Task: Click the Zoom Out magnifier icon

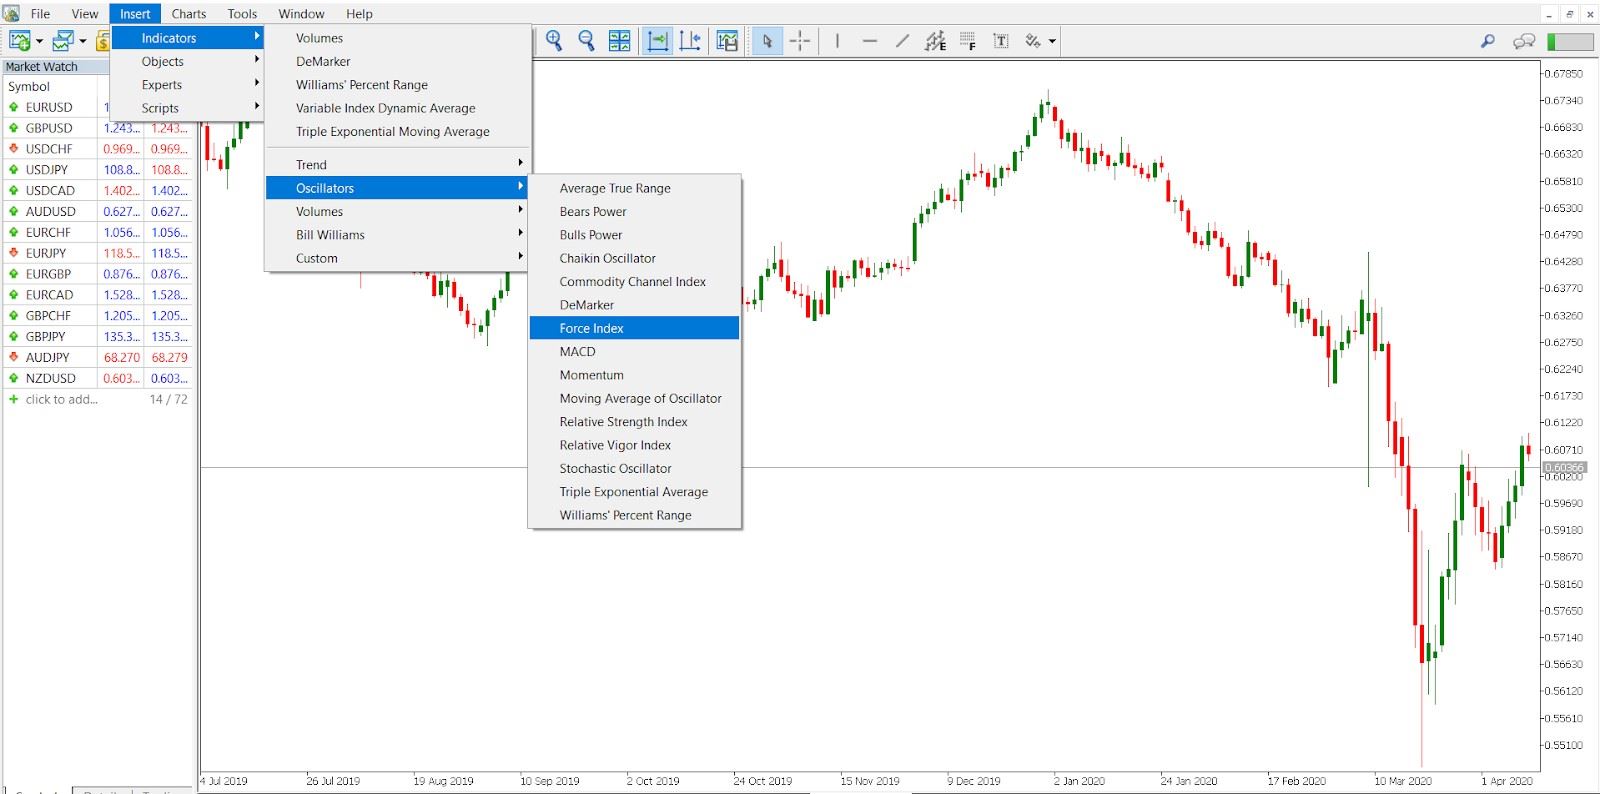Action: (x=587, y=41)
